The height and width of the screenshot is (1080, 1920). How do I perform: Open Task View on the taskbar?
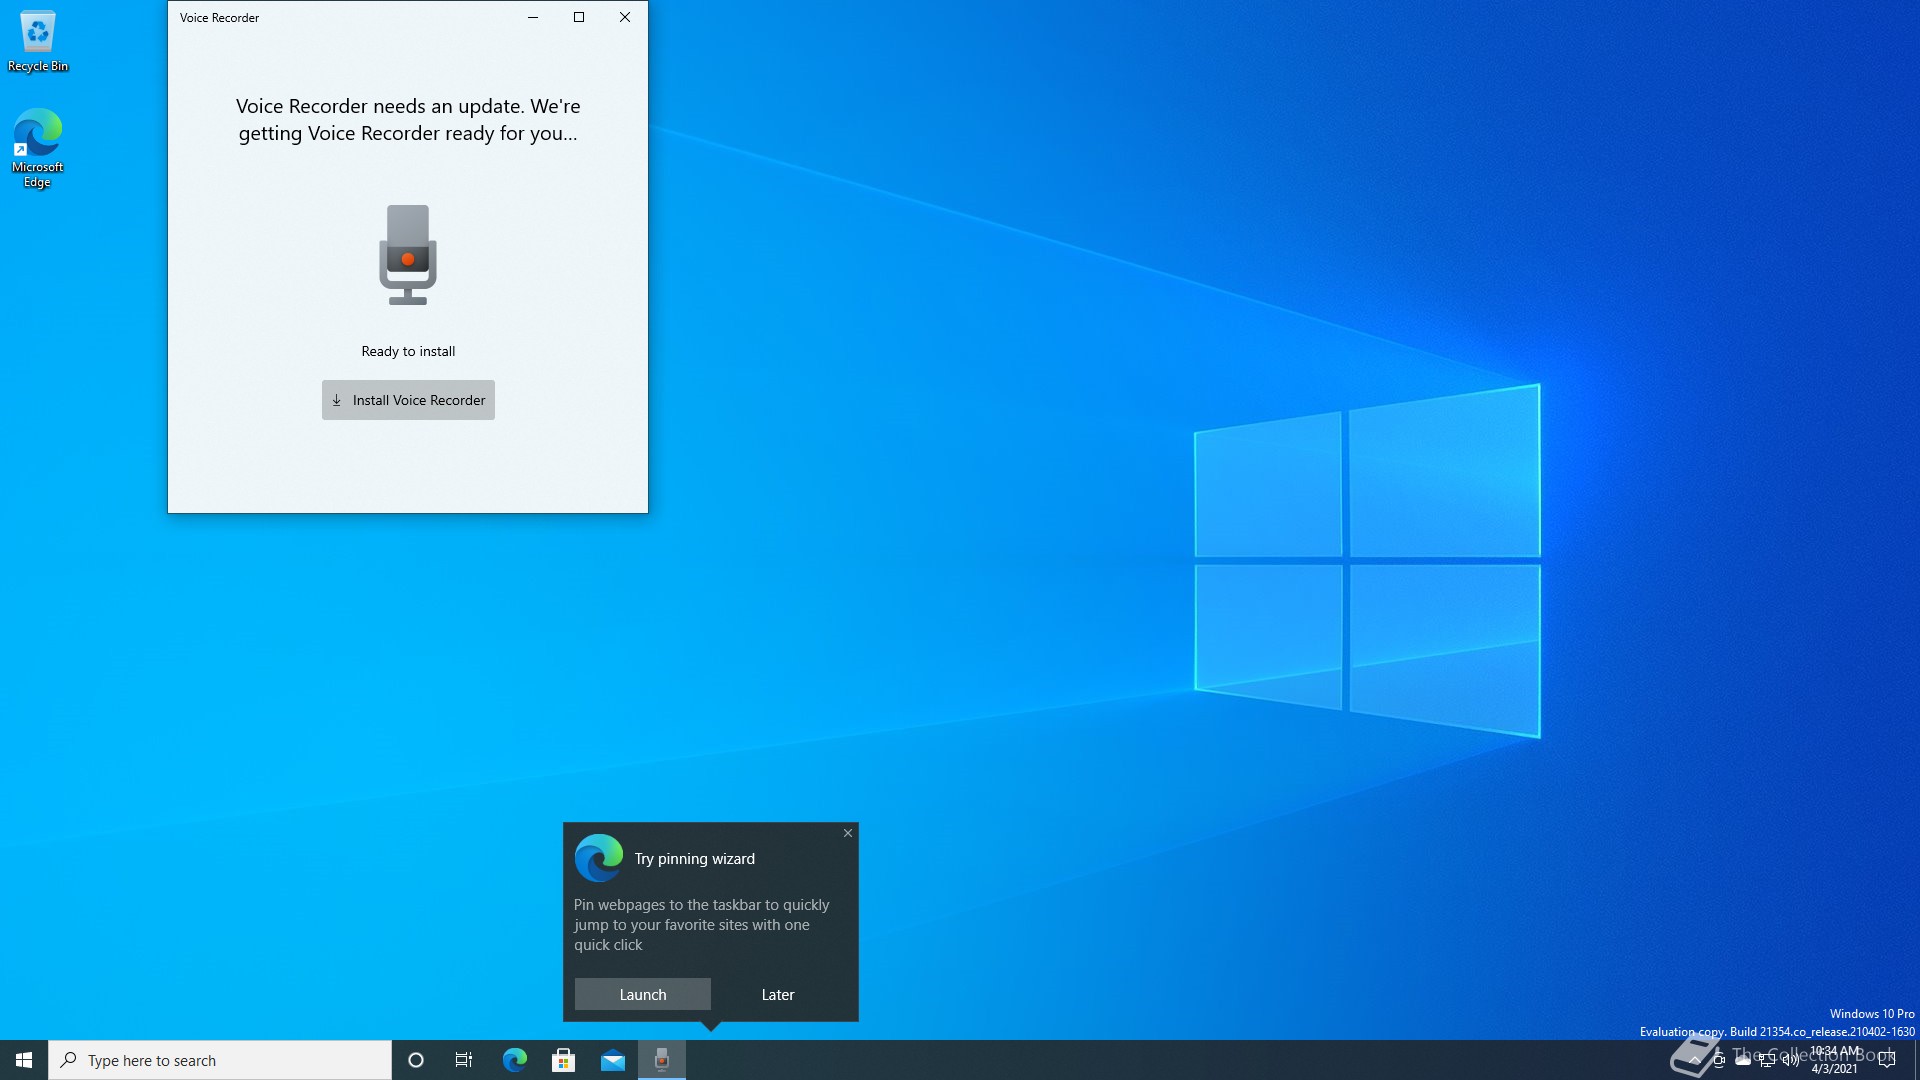464,1060
